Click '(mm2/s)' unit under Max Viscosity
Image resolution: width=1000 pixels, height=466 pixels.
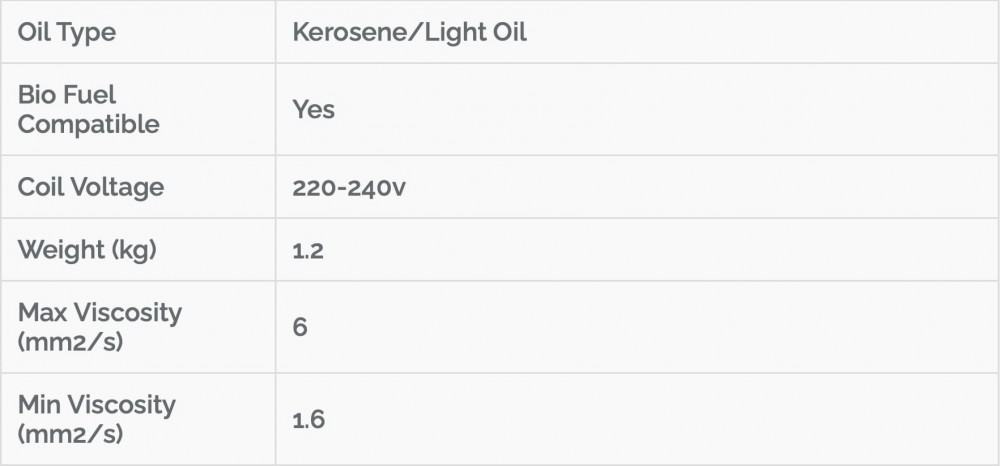tap(69, 343)
